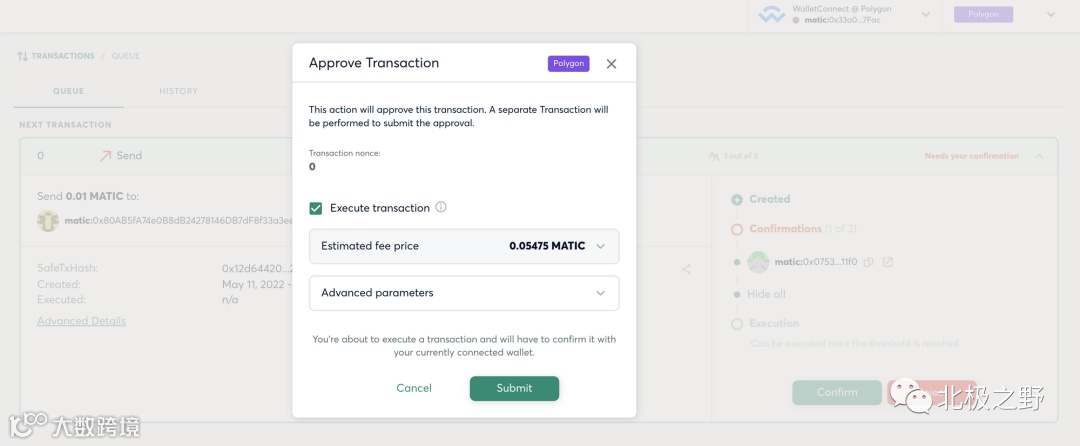Click the info icon beside Execute transaction
This screenshot has height=446, width=1080.
coord(441,208)
